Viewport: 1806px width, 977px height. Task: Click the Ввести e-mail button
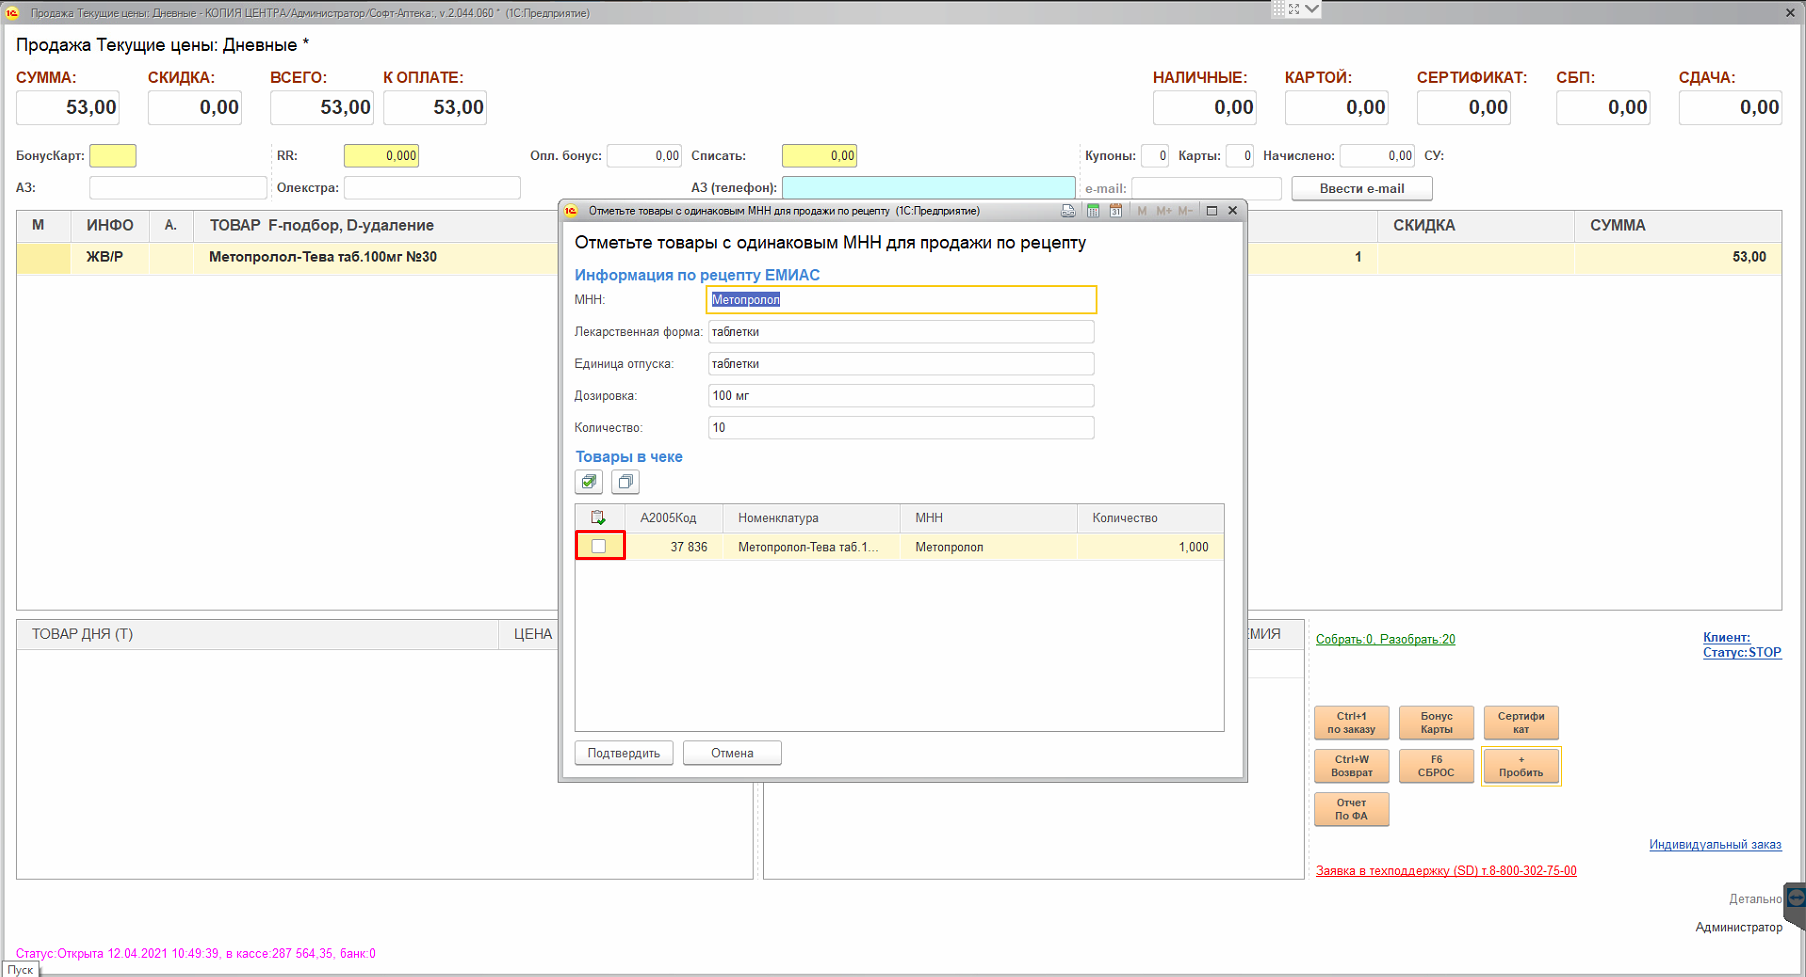tap(1361, 188)
